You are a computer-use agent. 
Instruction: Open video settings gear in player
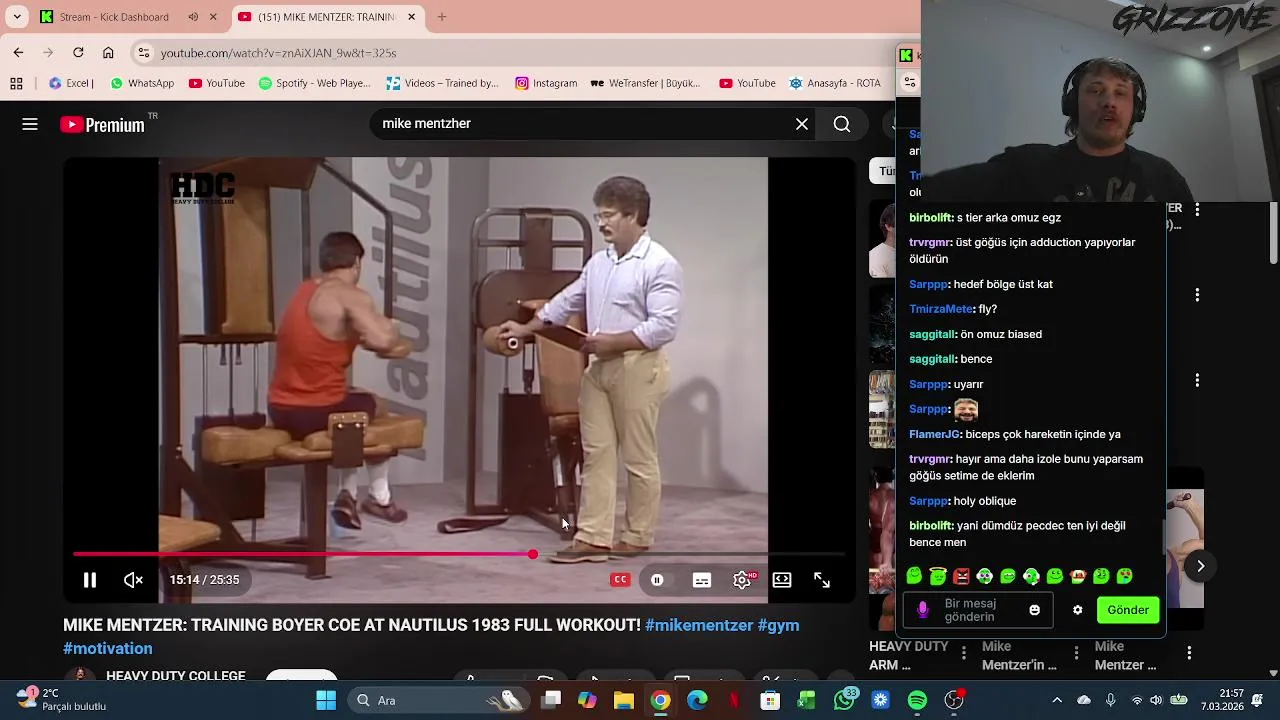[x=742, y=580]
